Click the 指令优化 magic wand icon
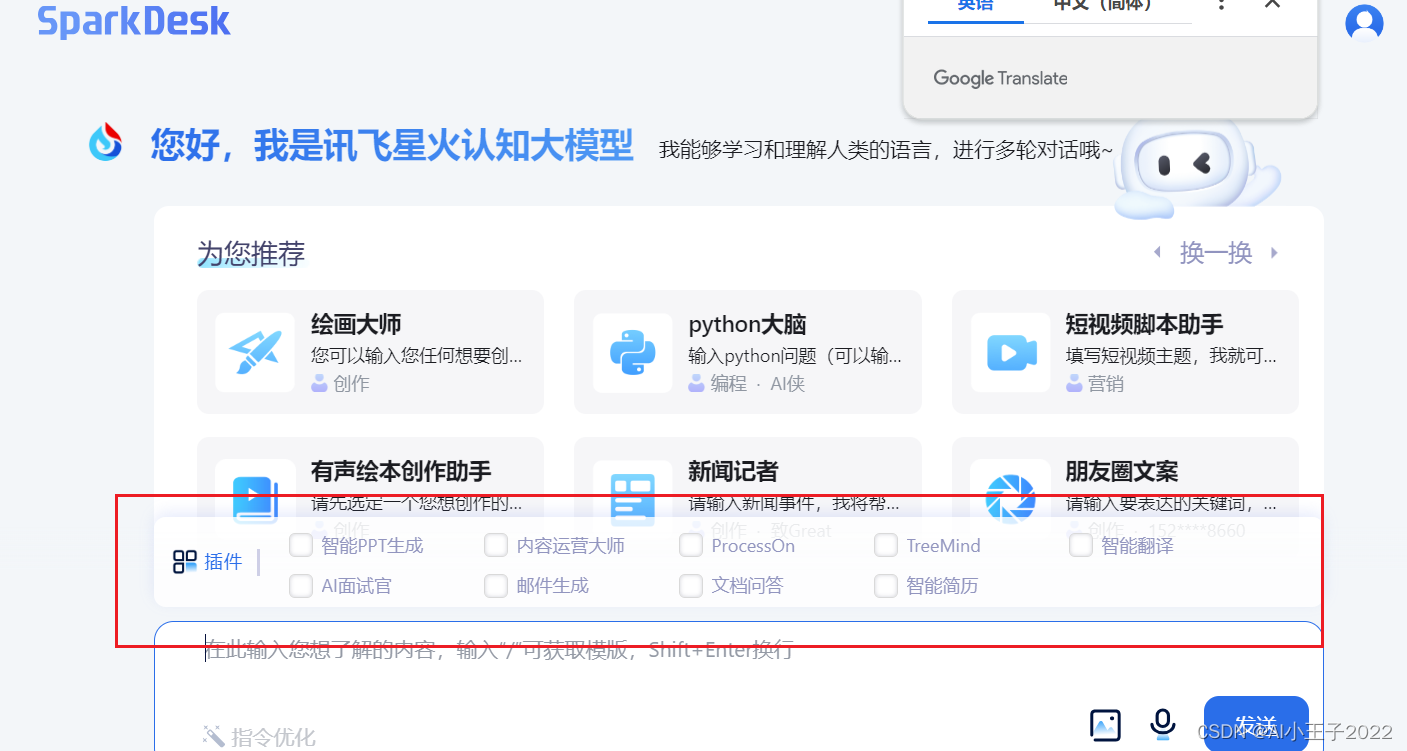The height and width of the screenshot is (751, 1407). click(x=213, y=737)
